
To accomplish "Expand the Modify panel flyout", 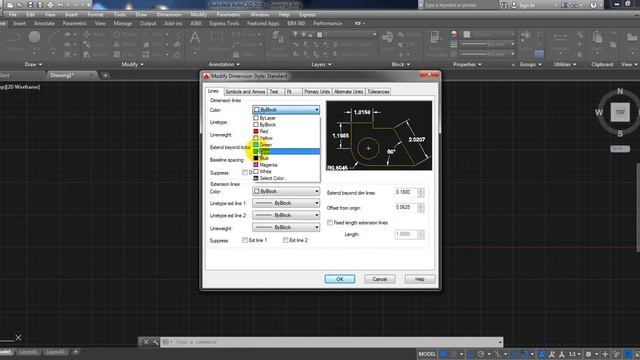I will tap(133, 64).
